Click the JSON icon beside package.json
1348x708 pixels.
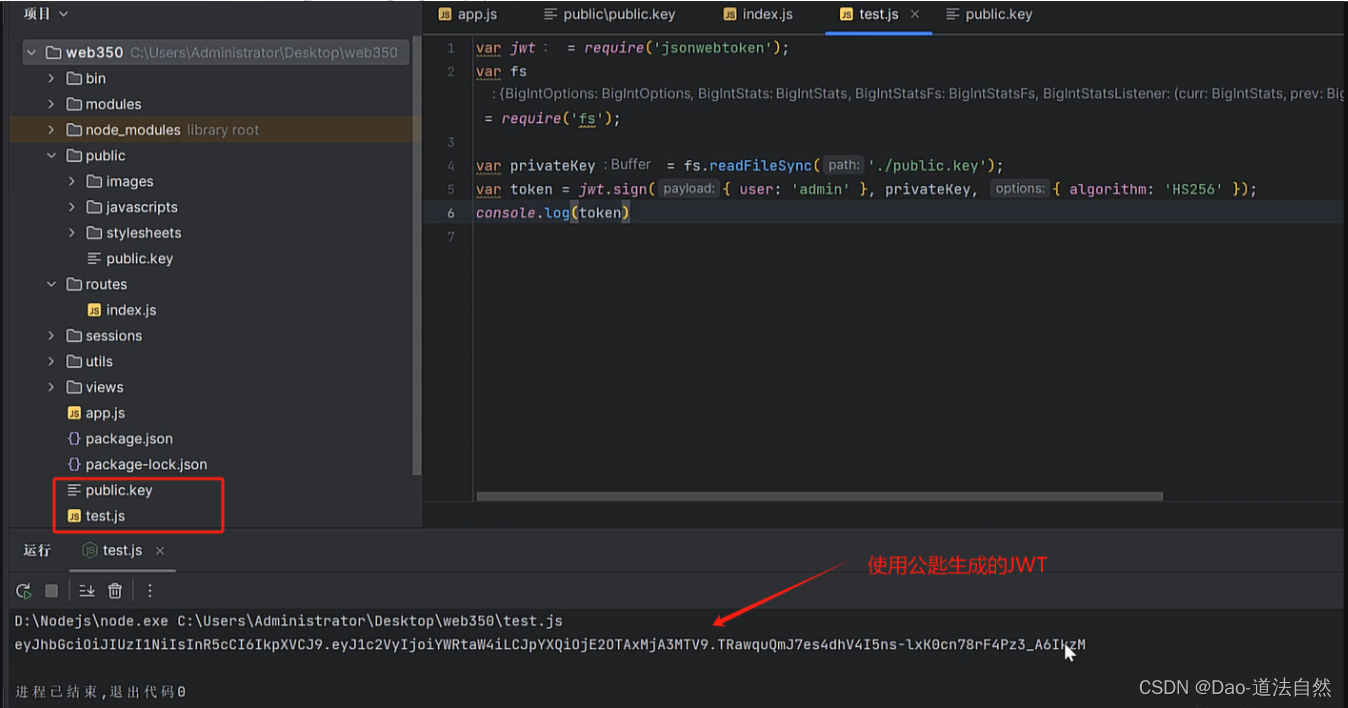74,439
